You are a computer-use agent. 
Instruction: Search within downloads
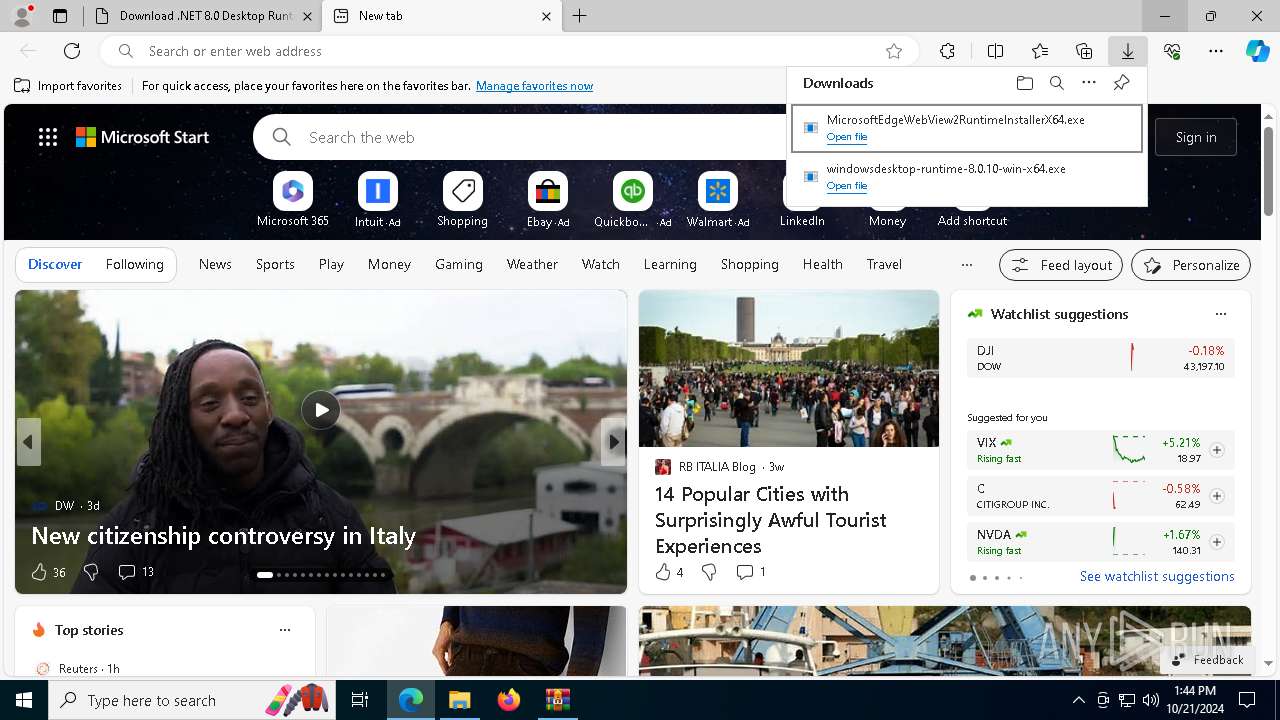pyautogui.click(x=1056, y=83)
